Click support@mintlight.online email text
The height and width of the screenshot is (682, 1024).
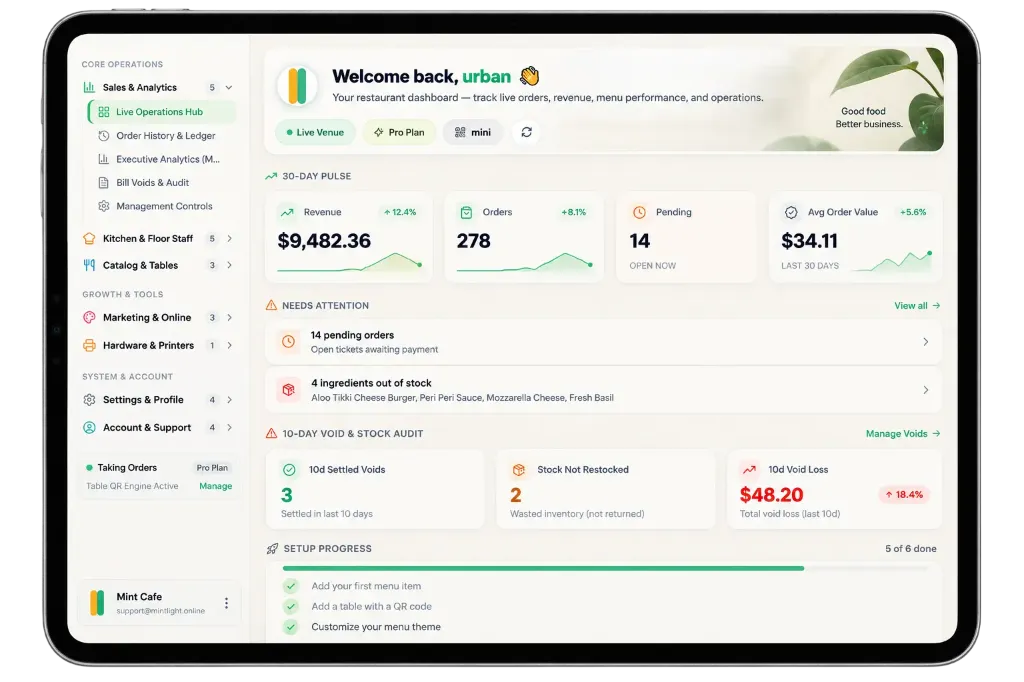161,611
